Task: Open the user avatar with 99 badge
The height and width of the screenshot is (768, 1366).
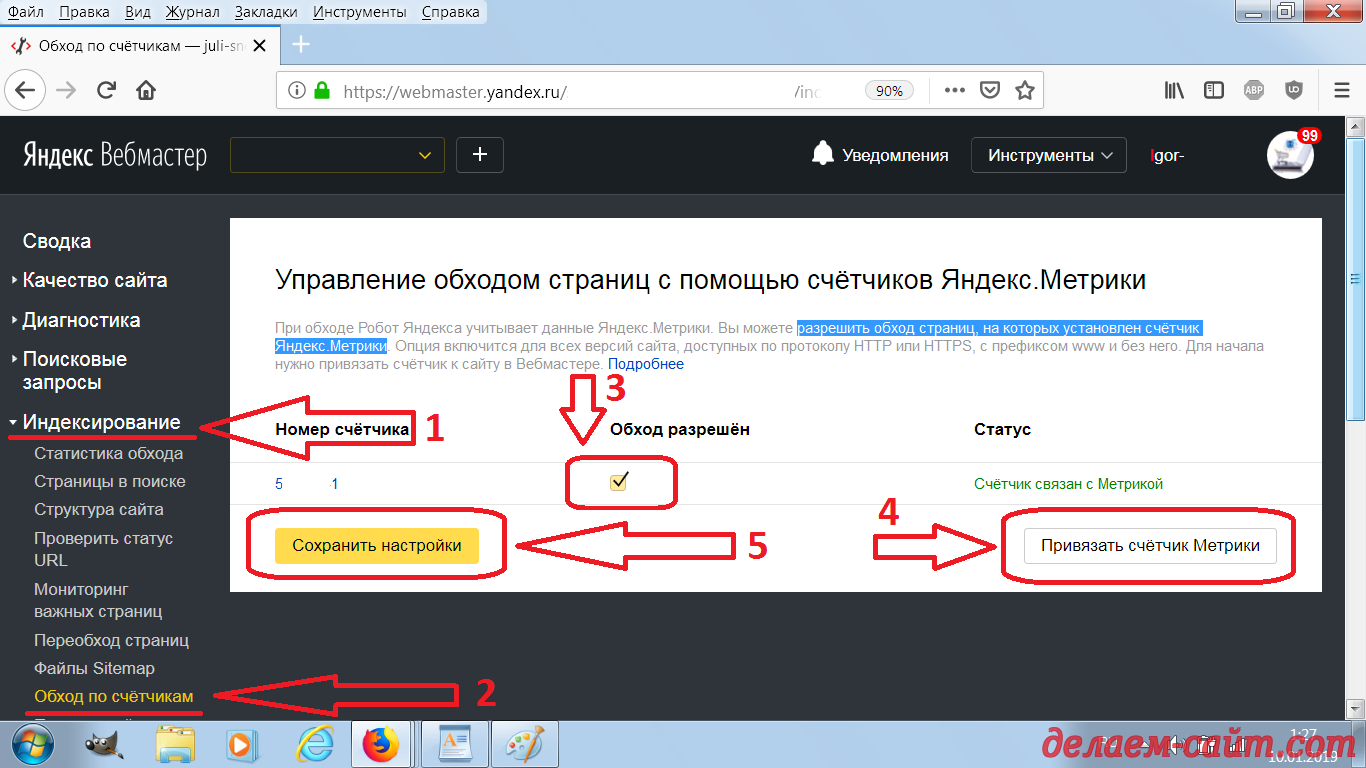Action: [1291, 154]
